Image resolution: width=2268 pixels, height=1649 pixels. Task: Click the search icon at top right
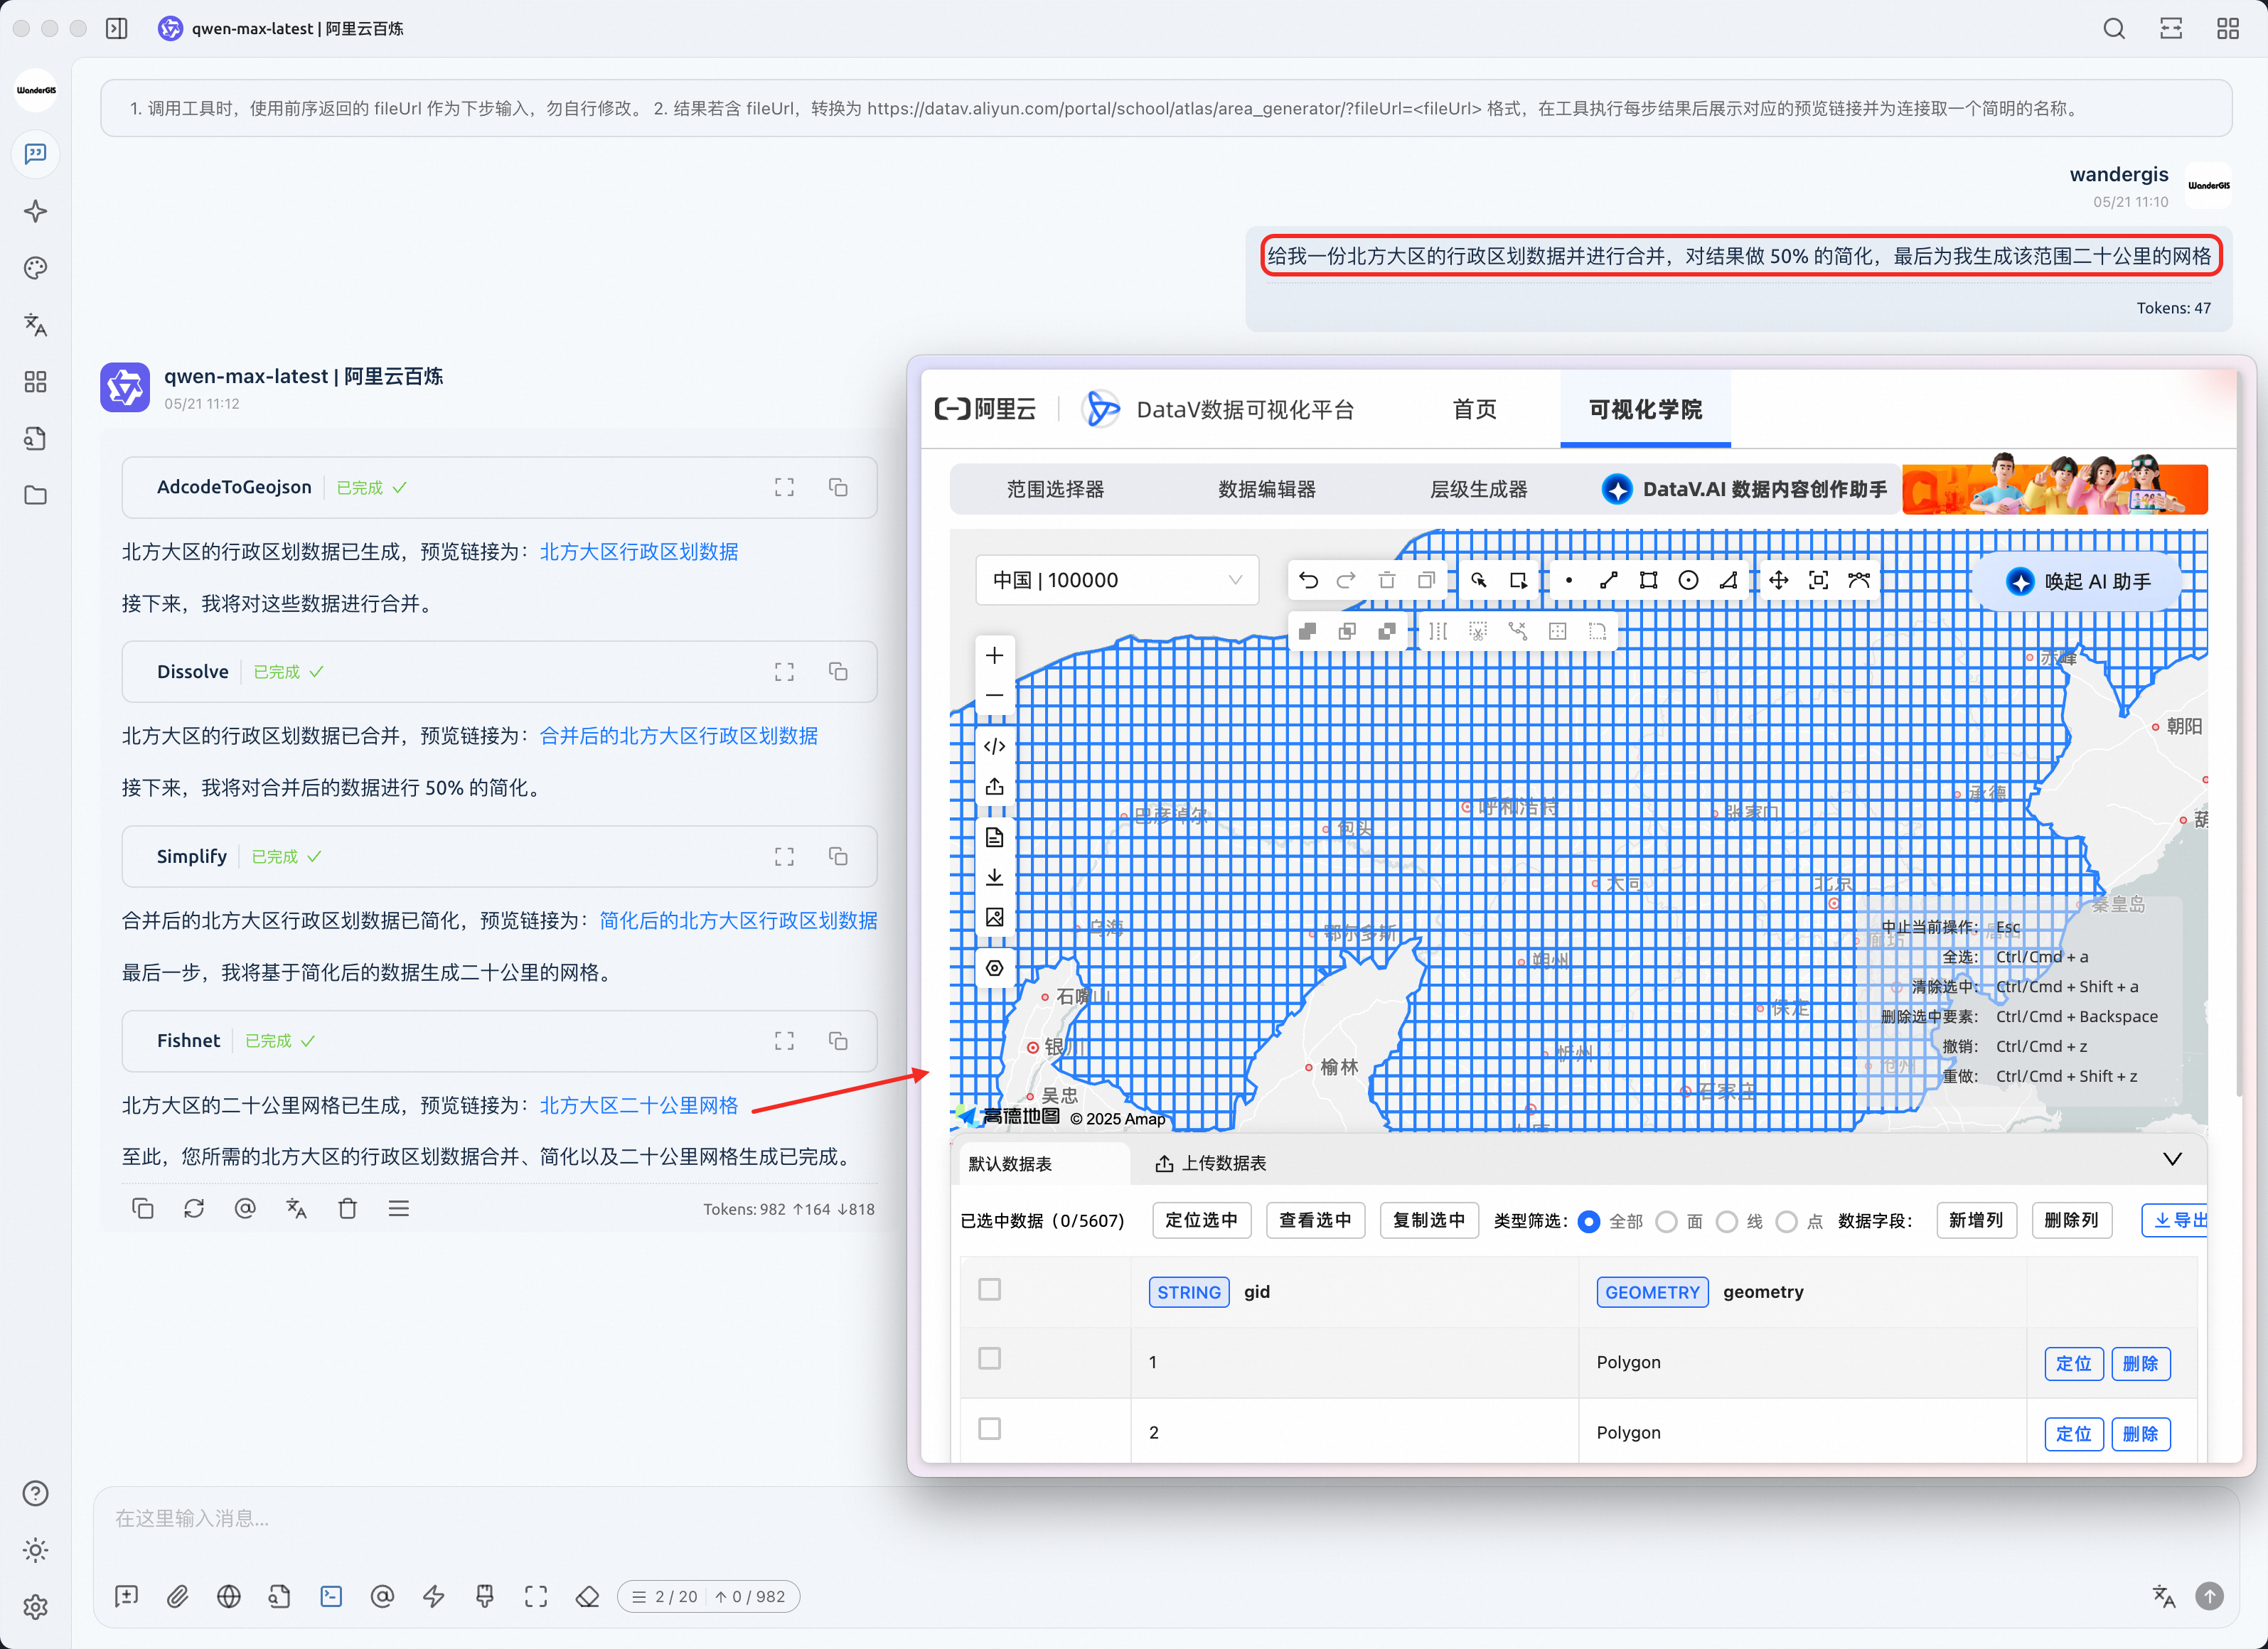(2113, 28)
